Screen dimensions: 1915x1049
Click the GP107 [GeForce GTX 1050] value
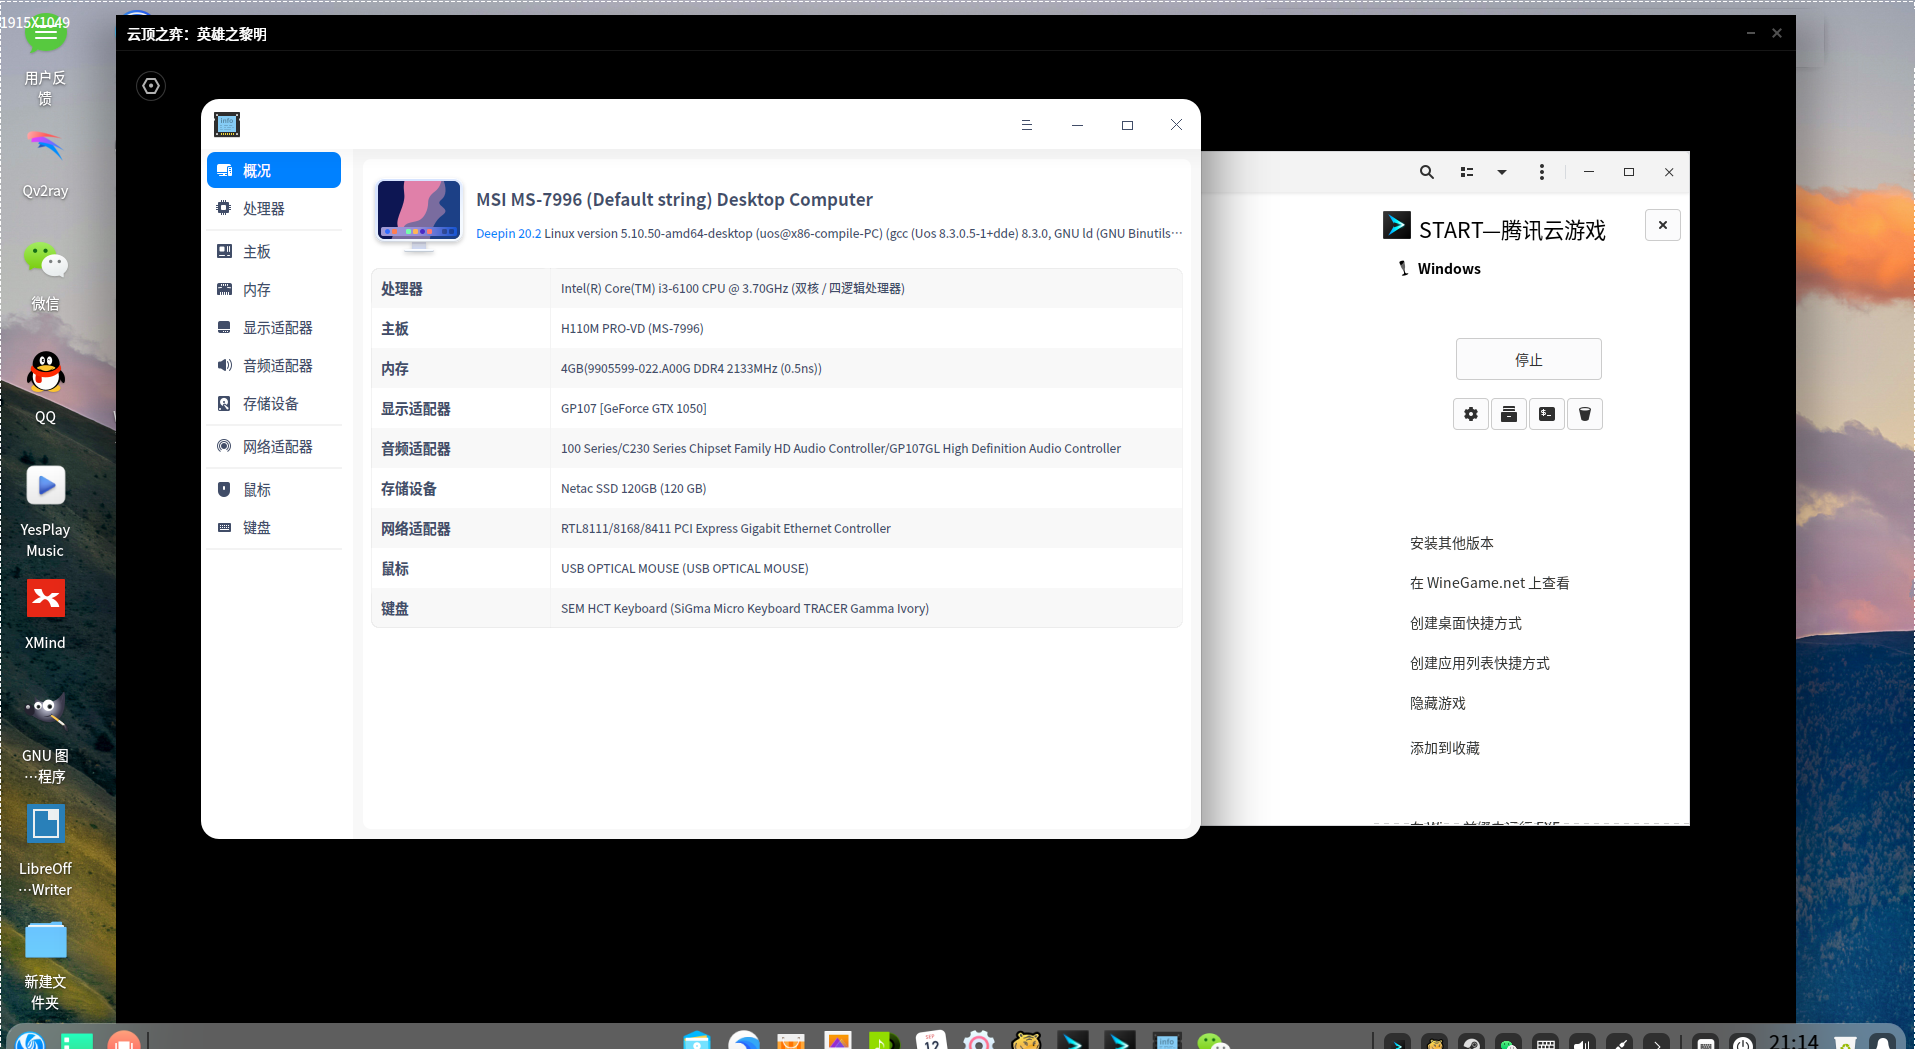[x=633, y=408]
